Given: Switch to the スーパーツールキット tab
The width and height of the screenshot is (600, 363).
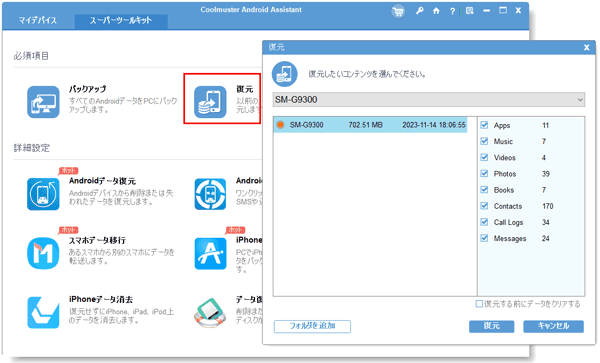Looking at the screenshot, I should tap(121, 21).
